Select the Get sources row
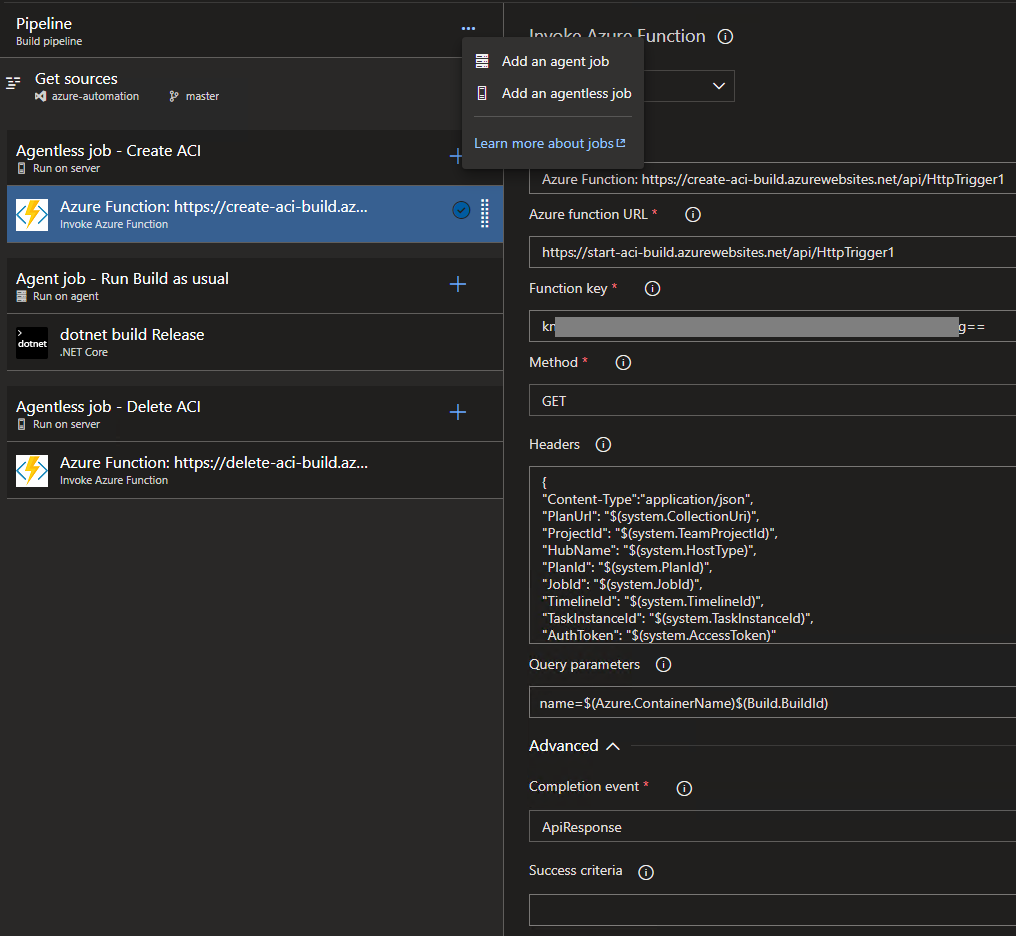The height and width of the screenshot is (936, 1016). point(251,87)
